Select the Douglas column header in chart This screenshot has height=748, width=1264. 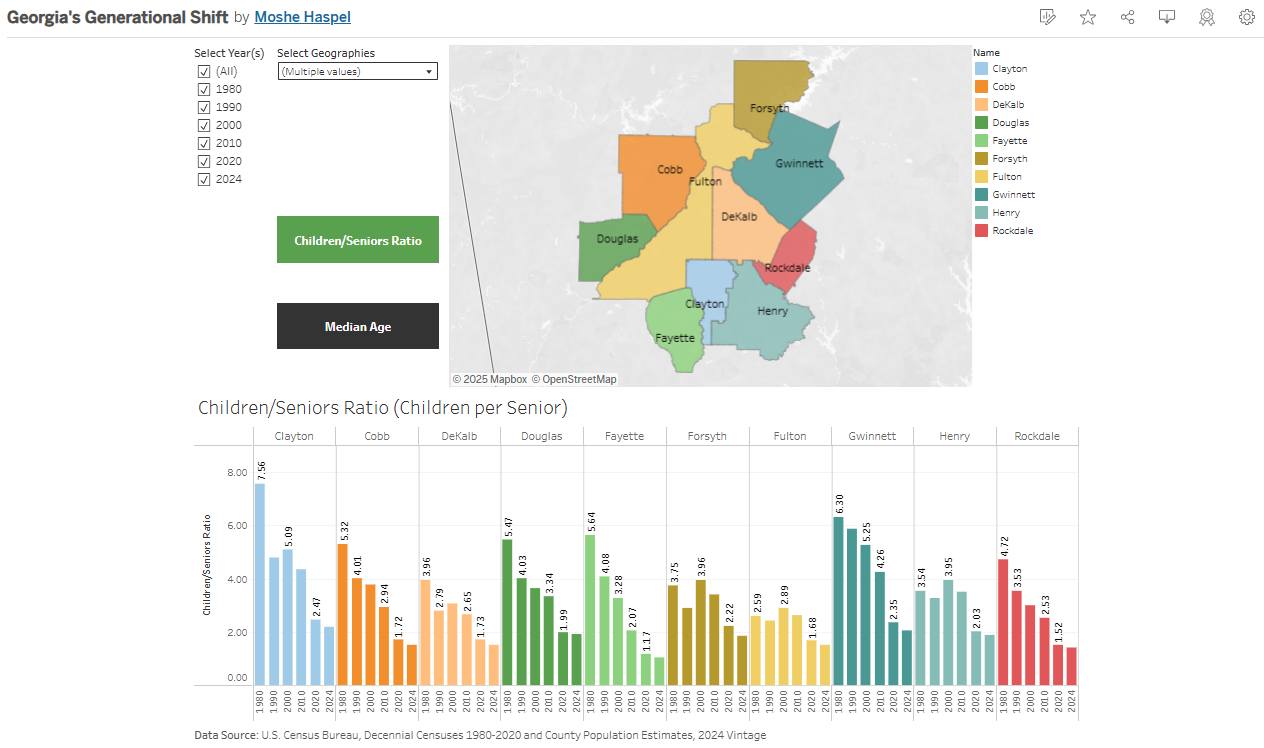pos(542,436)
